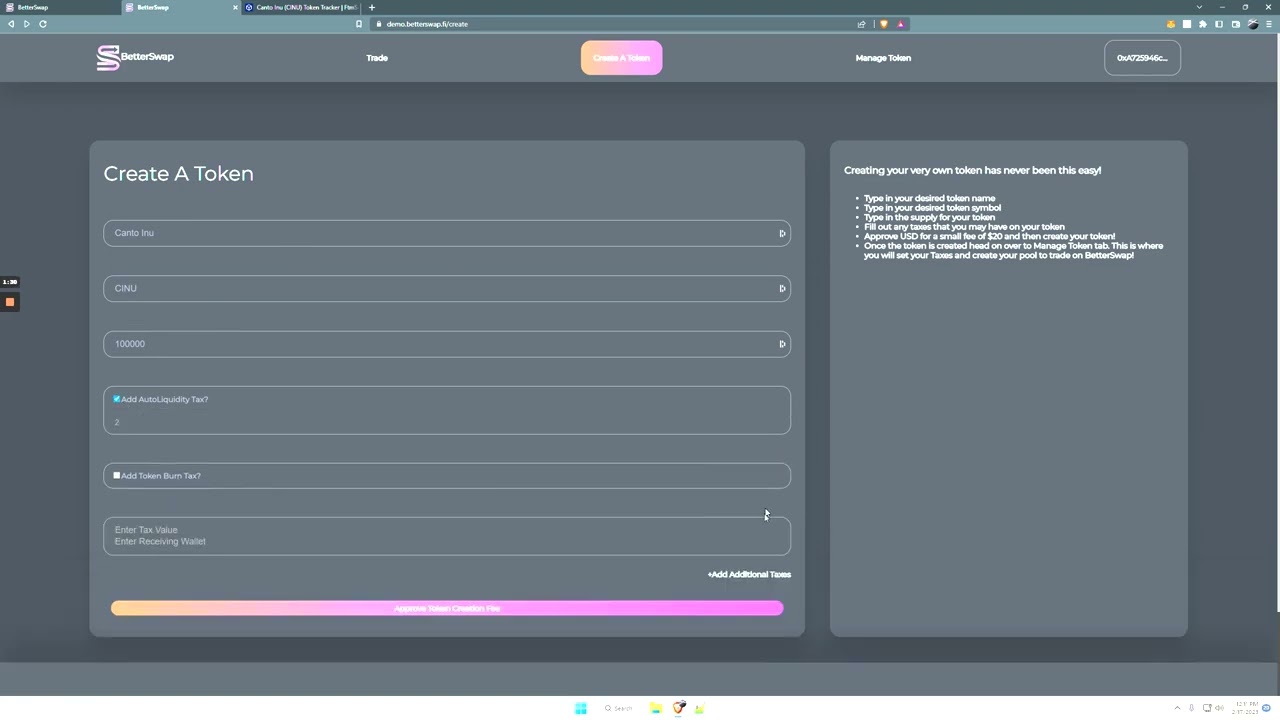
Task: Edit the AutoLiquidity tax value field
Action: (447, 422)
